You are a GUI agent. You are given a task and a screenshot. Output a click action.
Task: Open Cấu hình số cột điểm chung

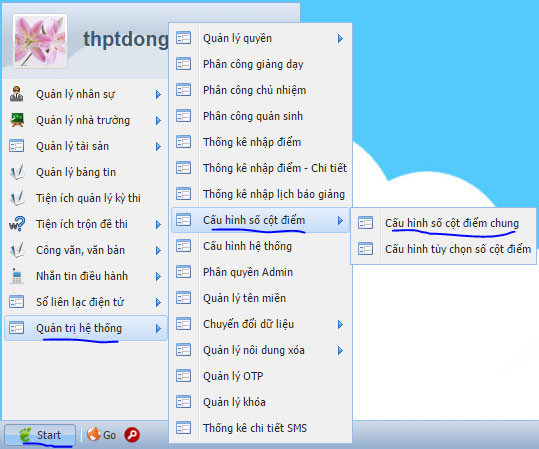click(x=443, y=223)
